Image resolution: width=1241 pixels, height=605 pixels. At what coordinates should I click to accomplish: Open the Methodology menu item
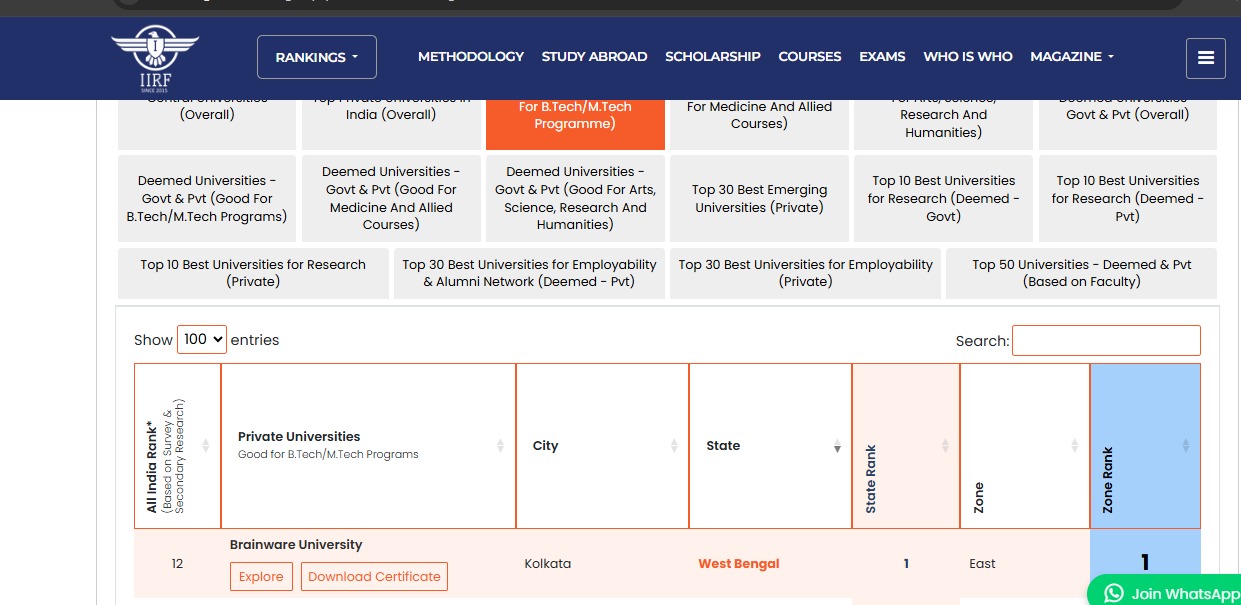[x=470, y=57]
